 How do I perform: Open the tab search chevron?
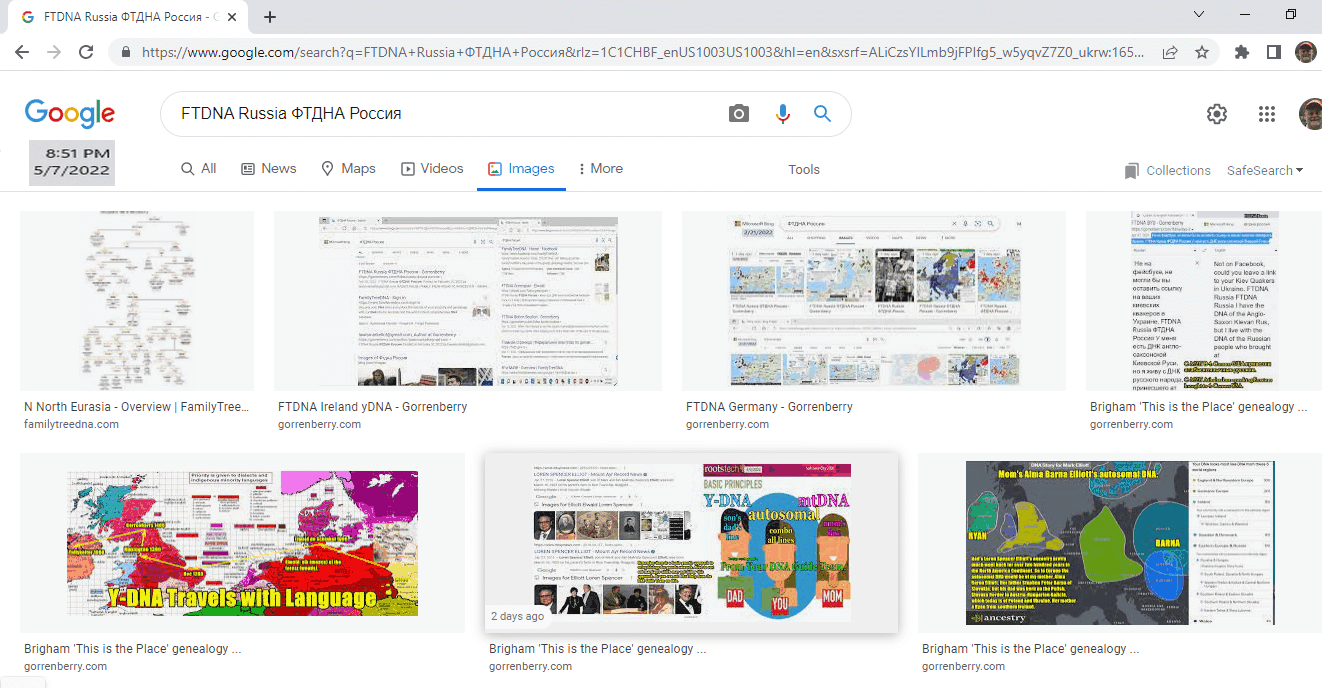tap(1200, 14)
